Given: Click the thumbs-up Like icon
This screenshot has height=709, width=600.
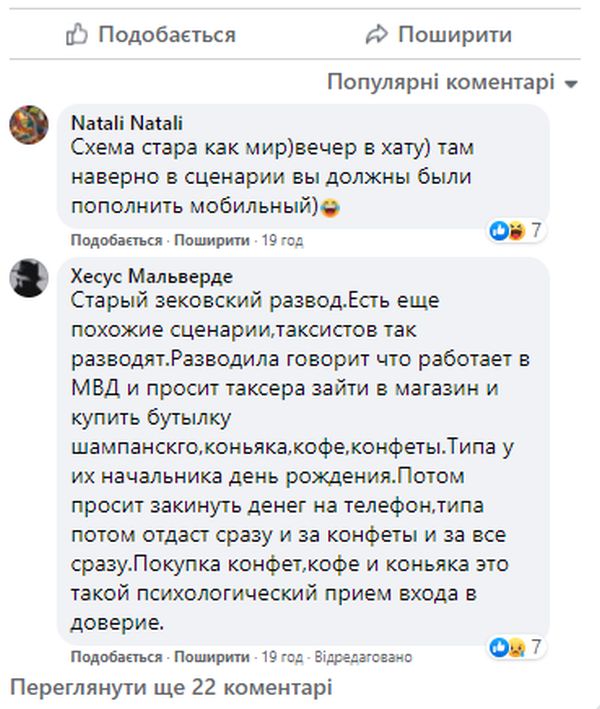Looking at the screenshot, I should click(x=77, y=35).
